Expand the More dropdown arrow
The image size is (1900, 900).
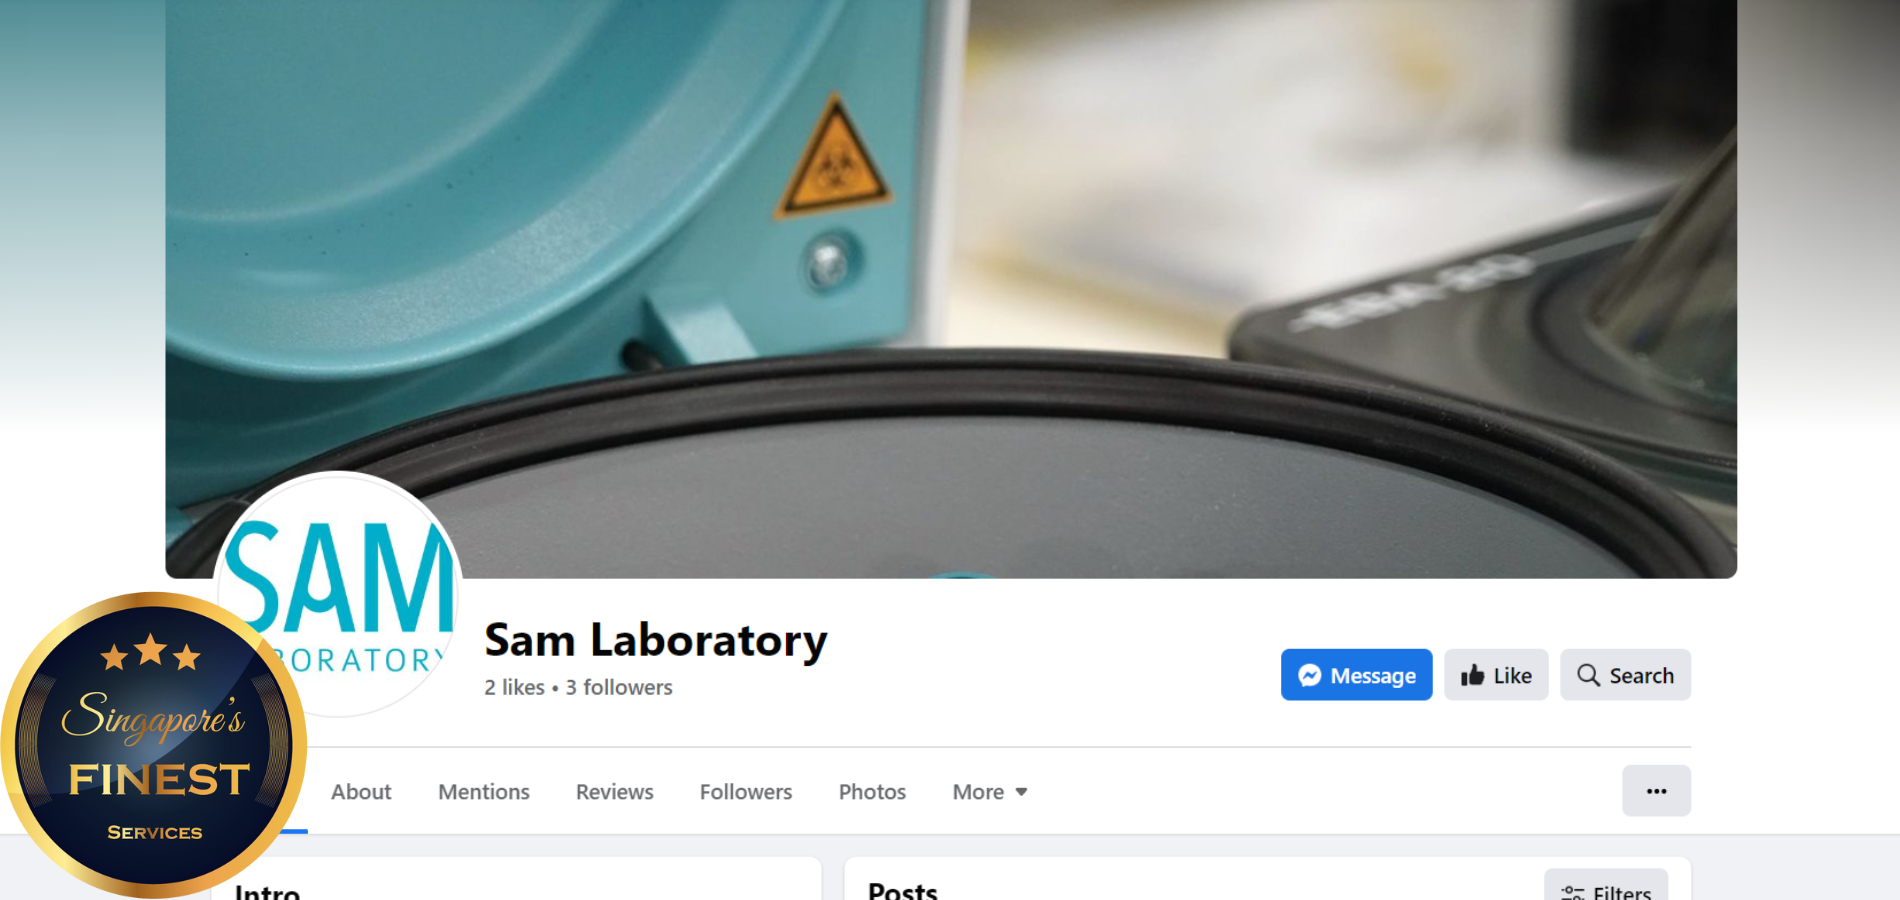point(1021,792)
